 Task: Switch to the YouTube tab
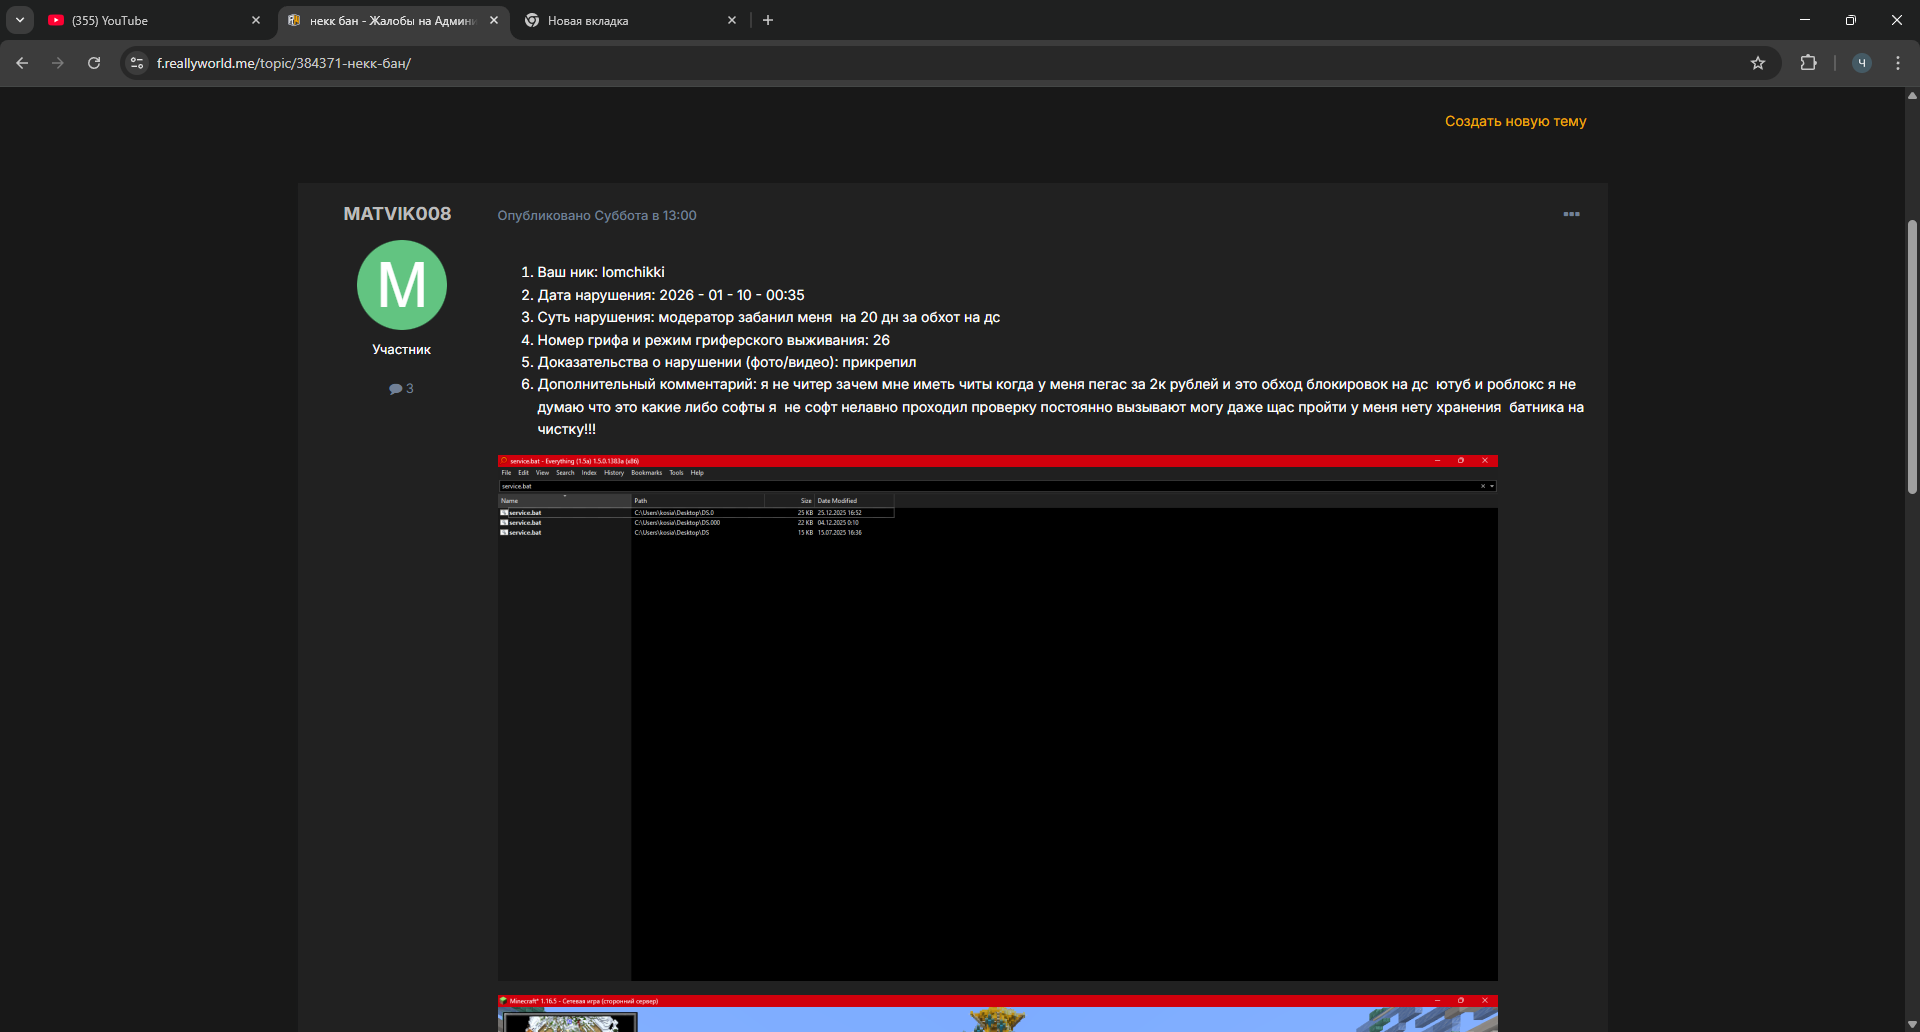(140, 20)
